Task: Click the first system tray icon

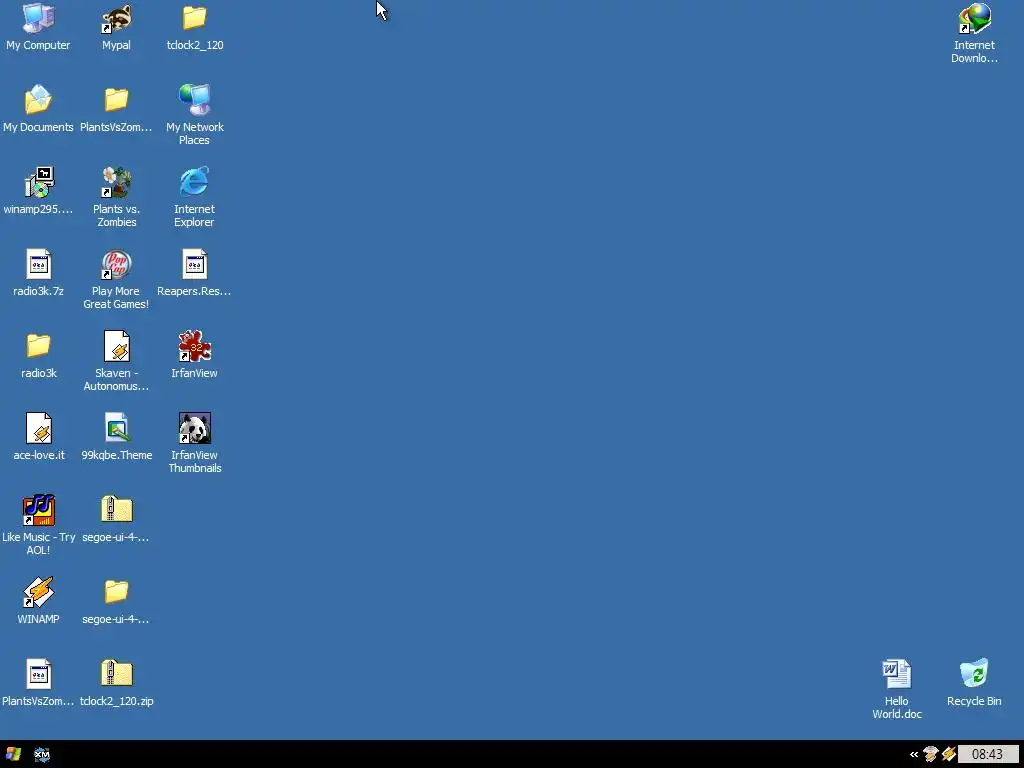Action: pos(931,754)
